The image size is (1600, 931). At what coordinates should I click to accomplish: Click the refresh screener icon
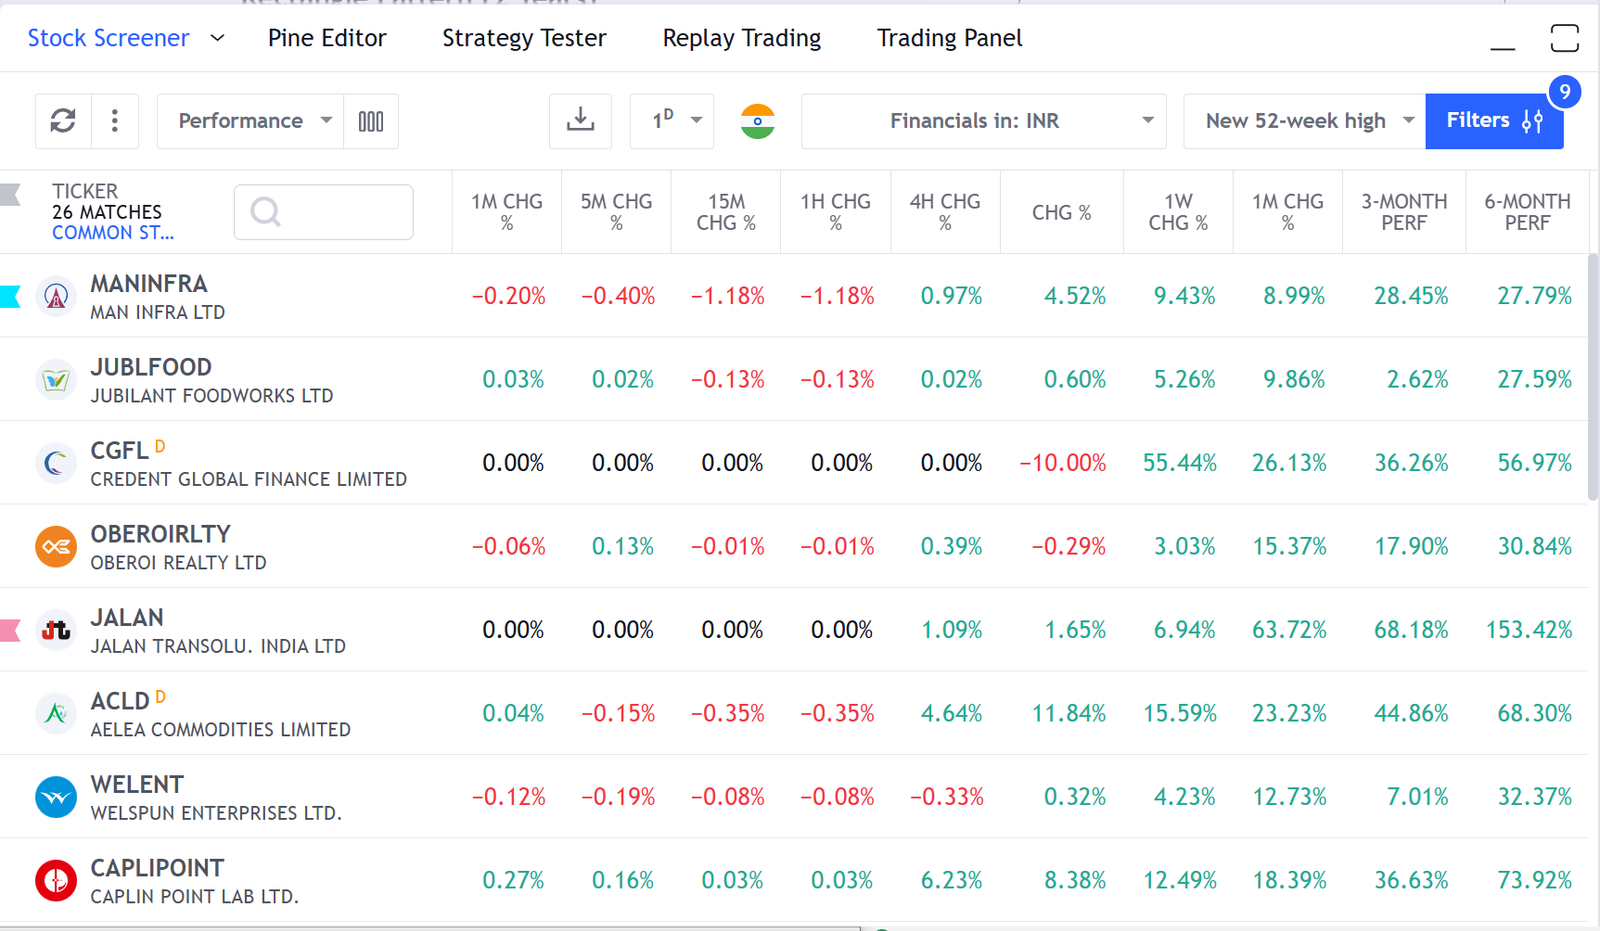tap(63, 121)
